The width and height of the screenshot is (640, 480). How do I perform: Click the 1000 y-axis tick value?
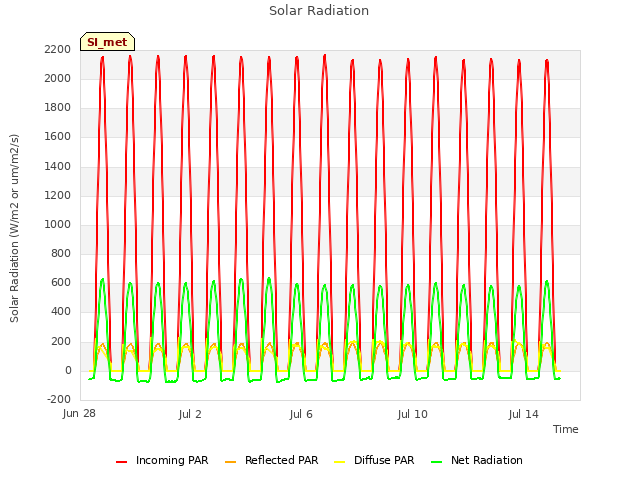pyautogui.click(x=58, y=224)
